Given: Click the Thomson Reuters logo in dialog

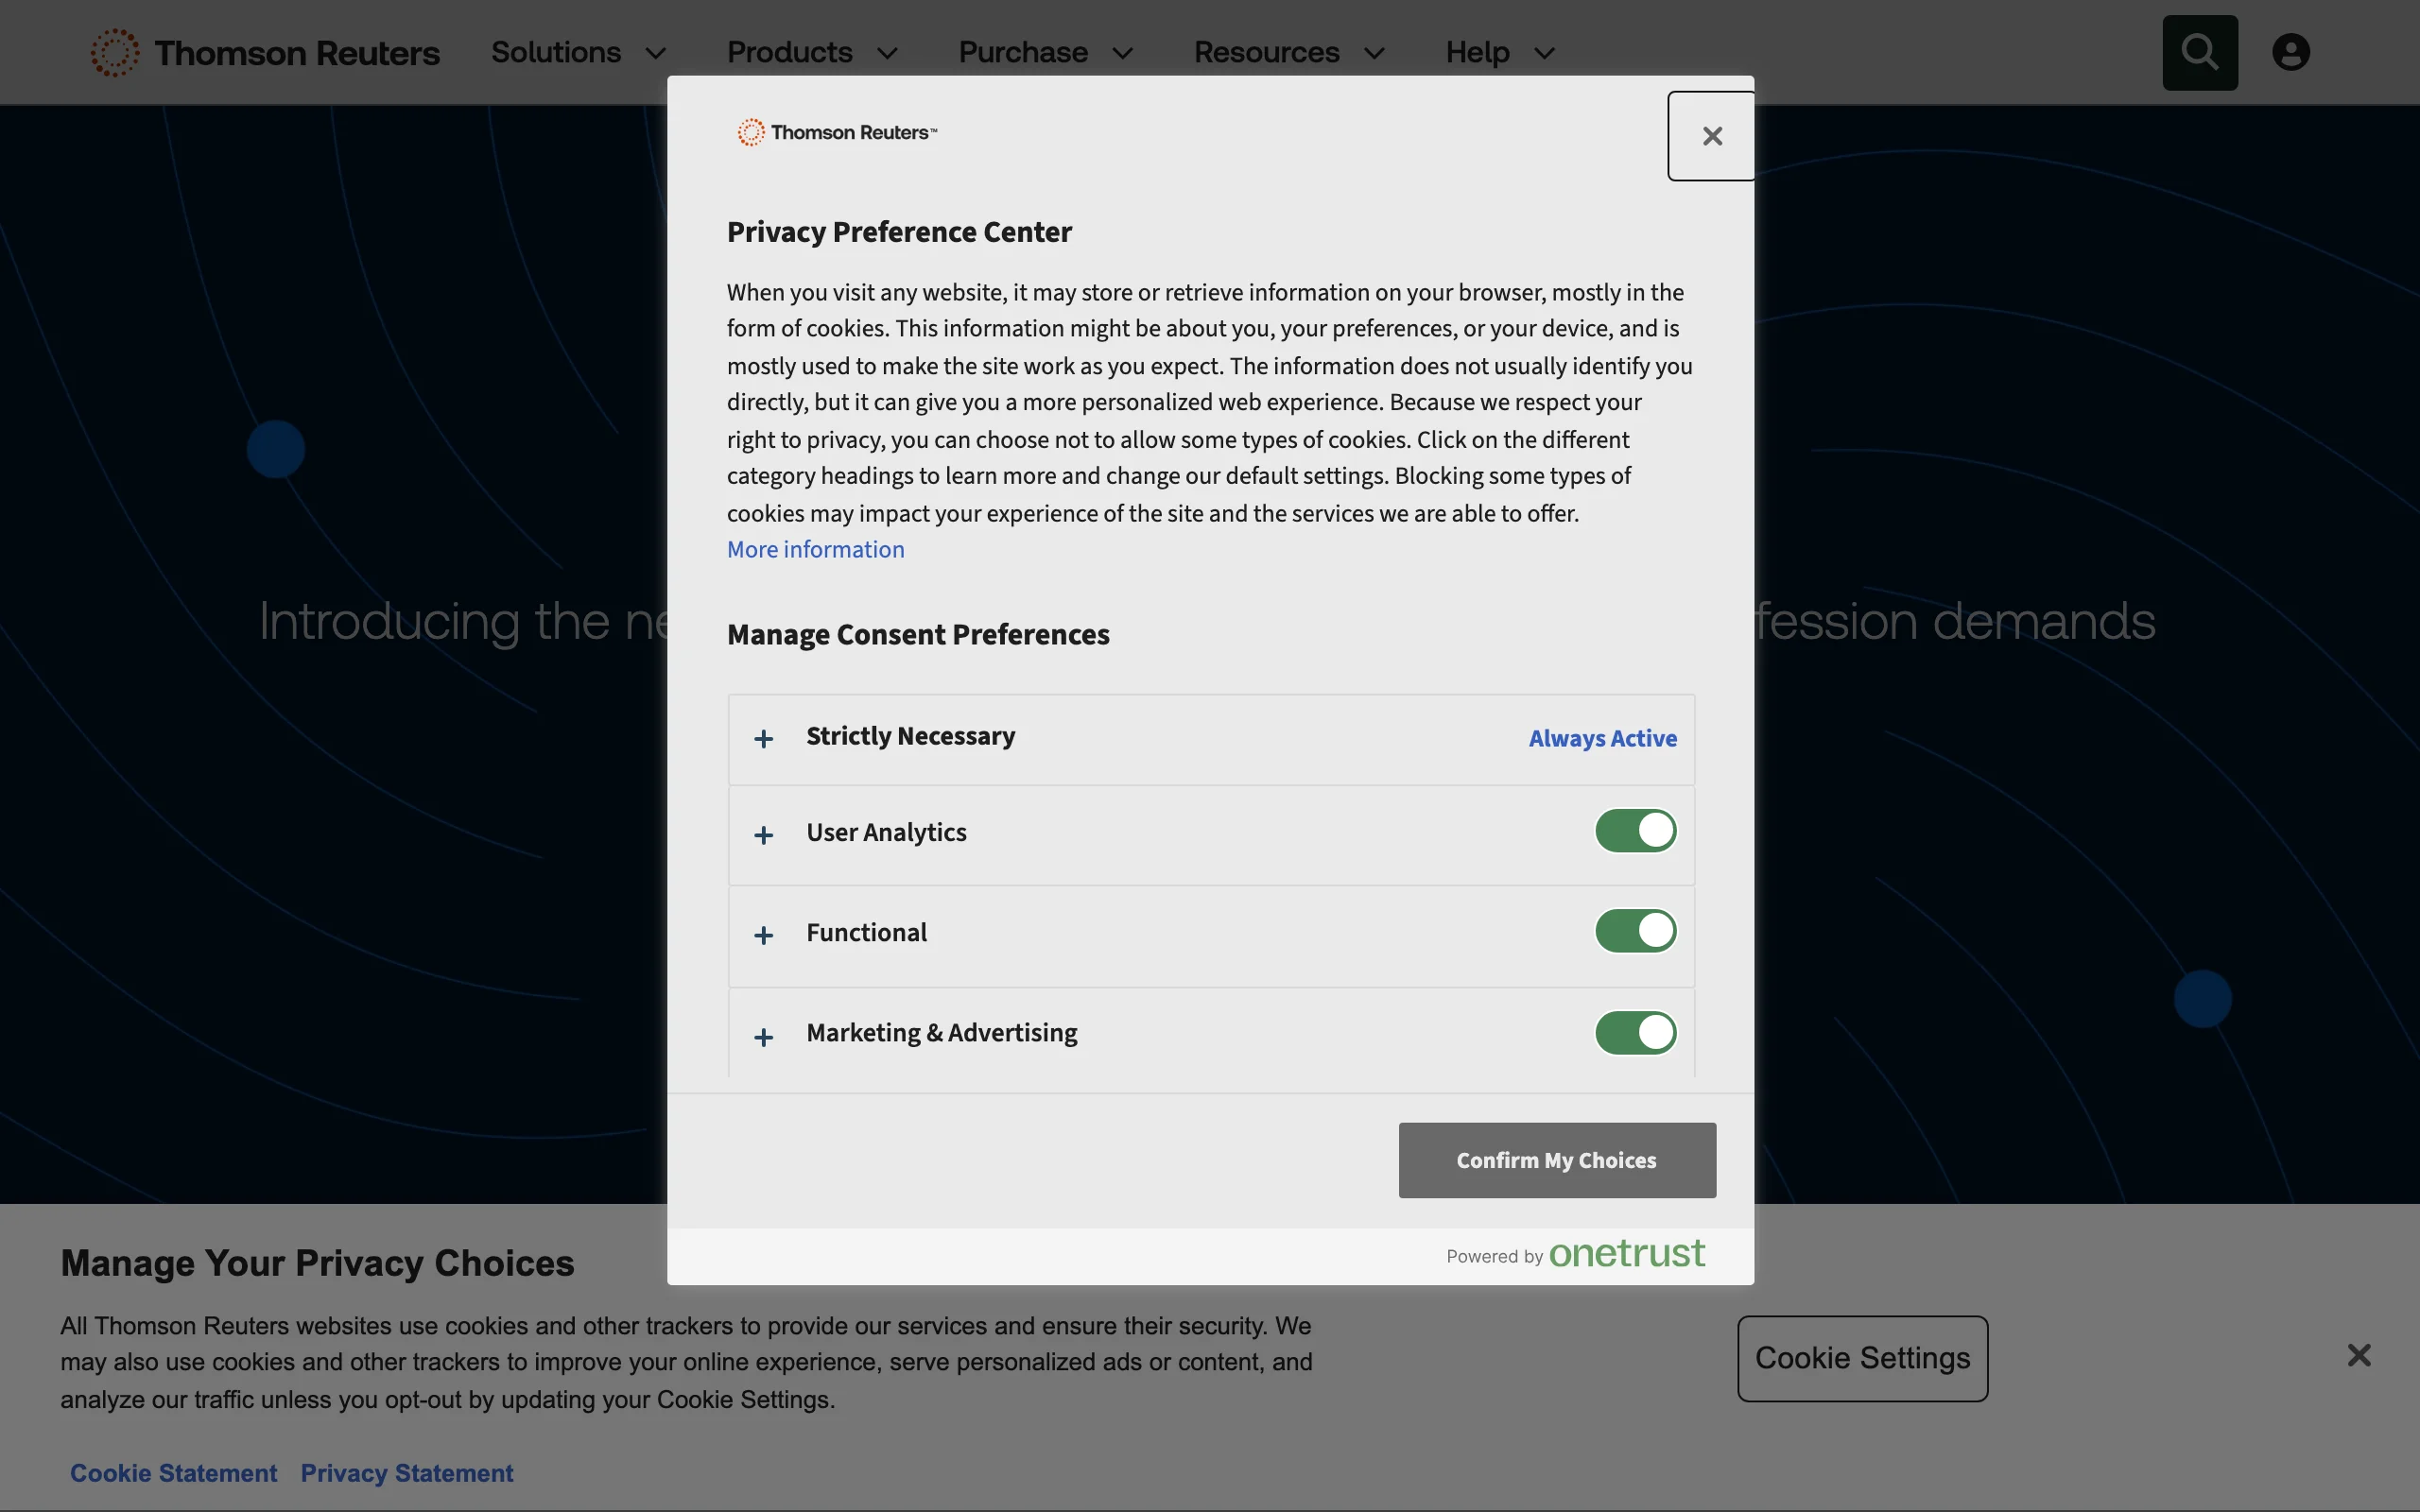Looking at the screenshot, I should pyautogui.click(x=837, y=132).
